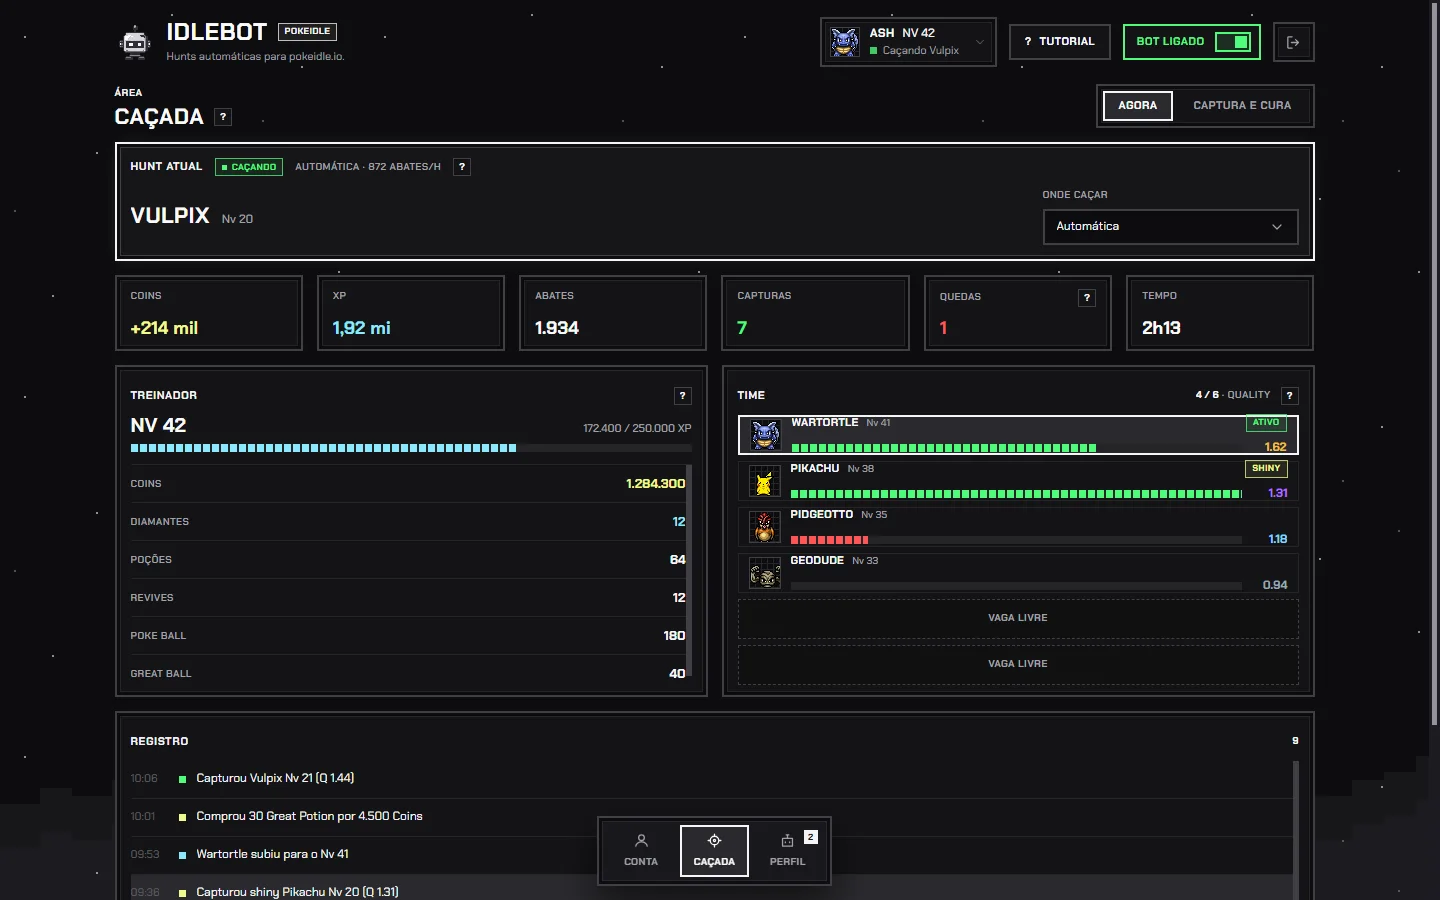Click the Abates 1.934 stat card
1440x900 pixels.
click(613, 313)
